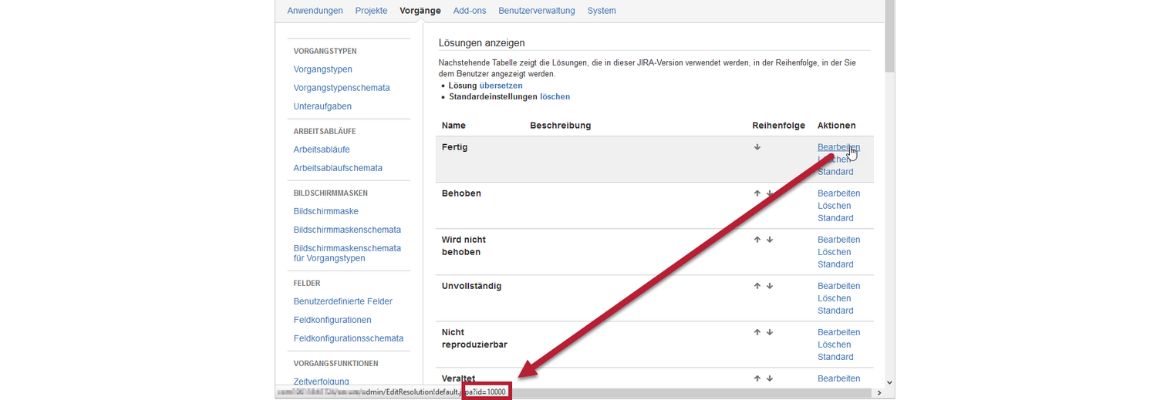This screenshot has height=400, width=1170.
Task: Click down arrow for Unvollständig row
Action: [769, 286]
